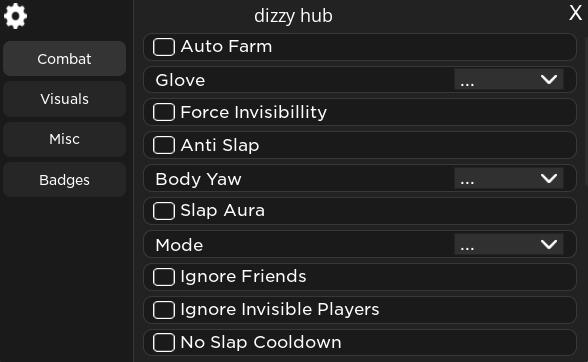Enable the Auto Farm checkbox
The width and height of the screenshot is (588, 362).
point(164,47)
